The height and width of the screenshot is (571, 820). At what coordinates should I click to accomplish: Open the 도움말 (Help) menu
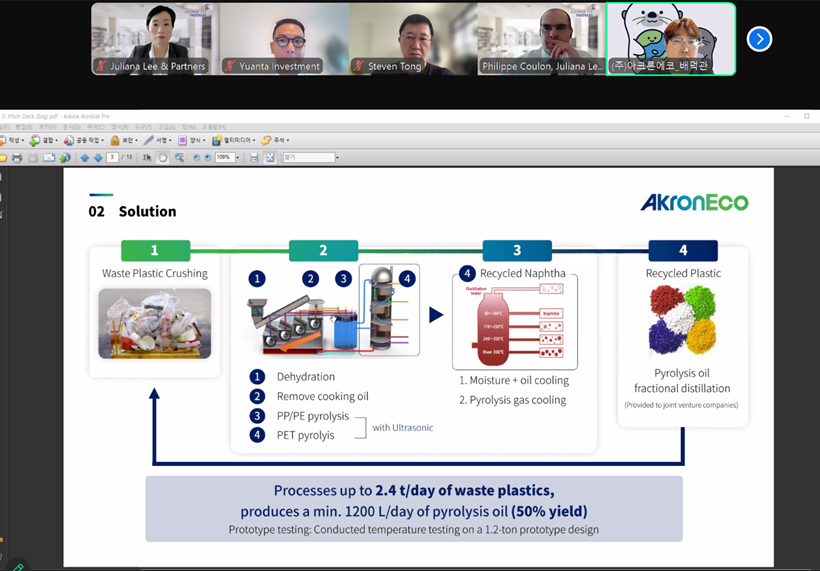pyautogui.click(x=214, y=127)
